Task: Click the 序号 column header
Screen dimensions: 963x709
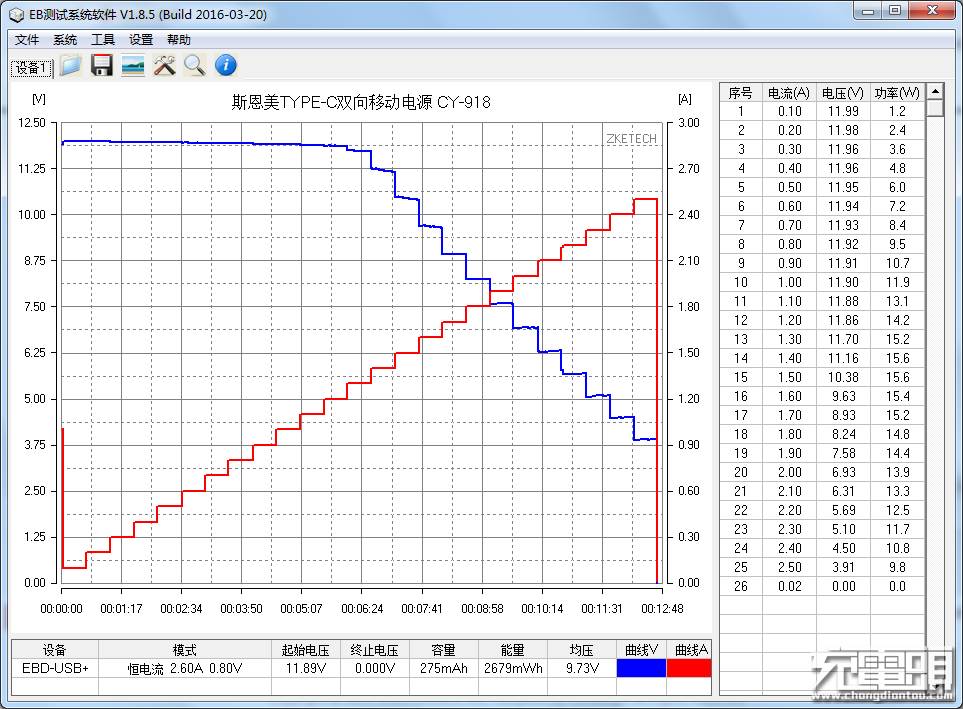Action: tap(741, 93)
